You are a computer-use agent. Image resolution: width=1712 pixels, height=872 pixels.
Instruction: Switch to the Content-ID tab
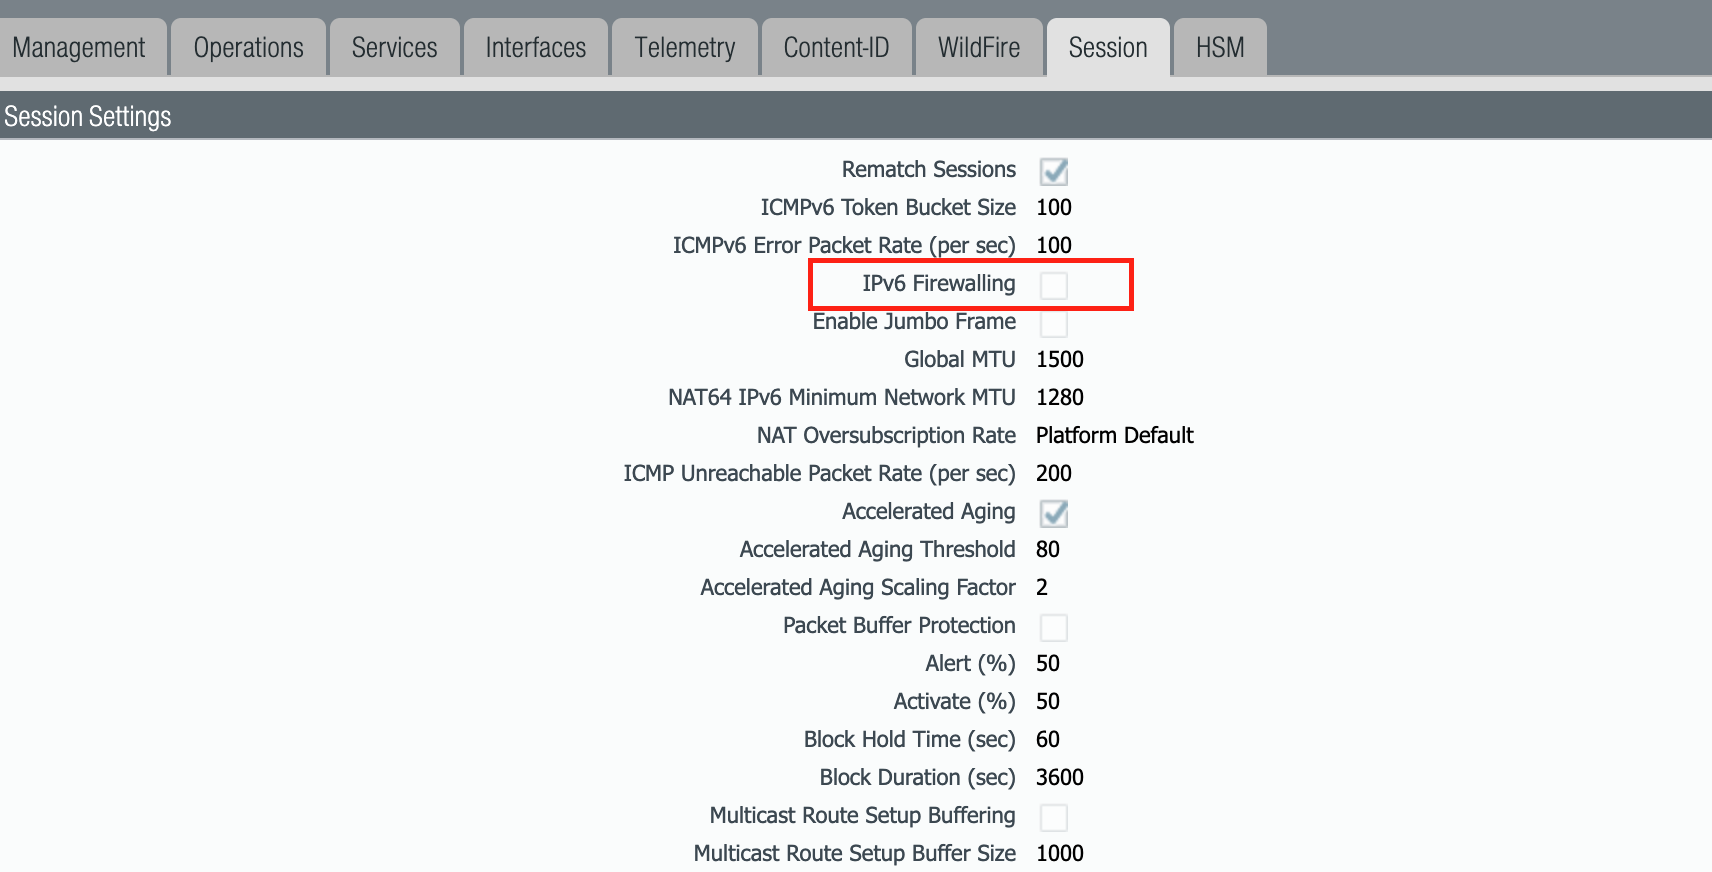coord(836,48)
